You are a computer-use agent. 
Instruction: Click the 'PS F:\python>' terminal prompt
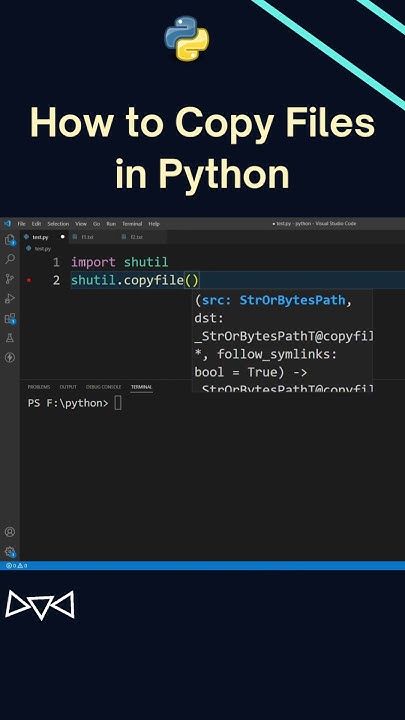68,403
